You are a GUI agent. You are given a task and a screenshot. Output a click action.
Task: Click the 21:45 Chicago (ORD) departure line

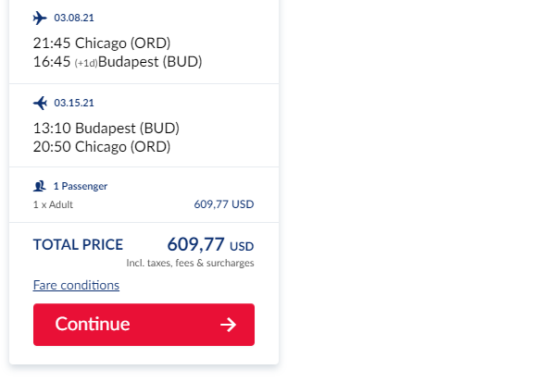click(102, 43)
